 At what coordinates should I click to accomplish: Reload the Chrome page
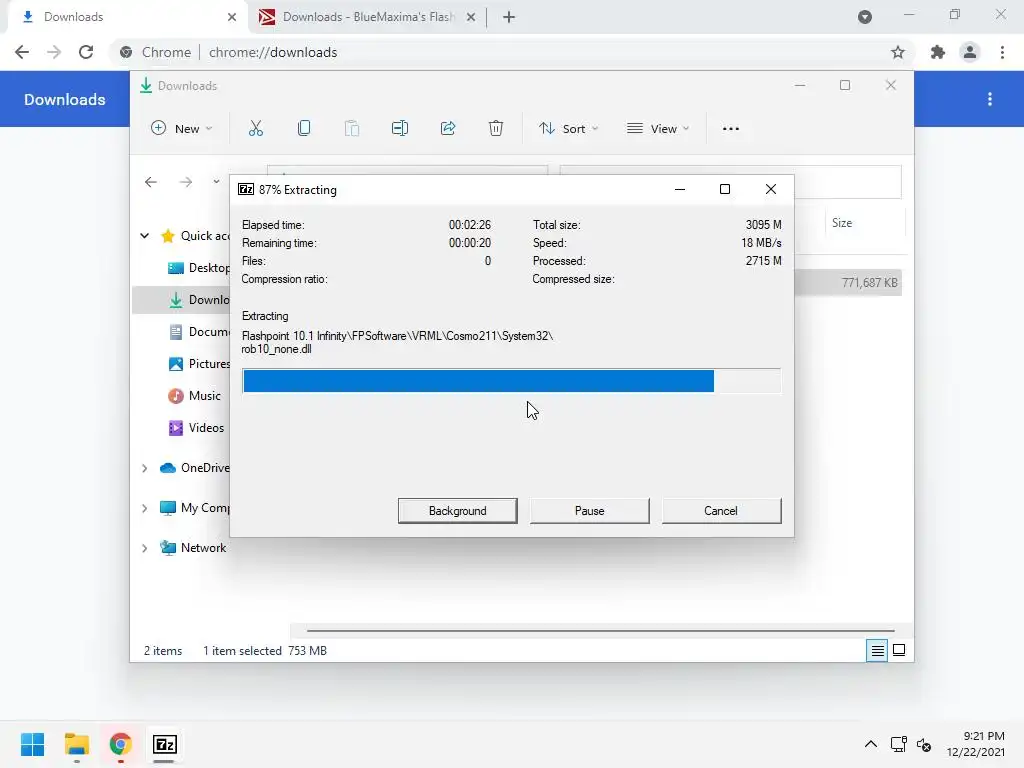[x=86, y=52]
